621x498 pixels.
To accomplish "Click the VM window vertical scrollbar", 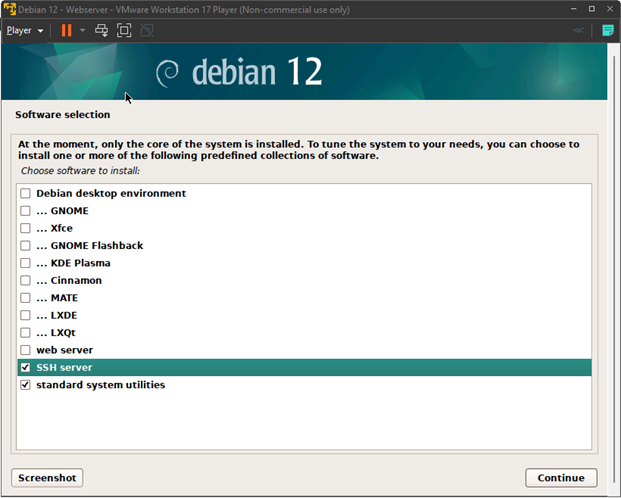I will click(x=614, y=269).
